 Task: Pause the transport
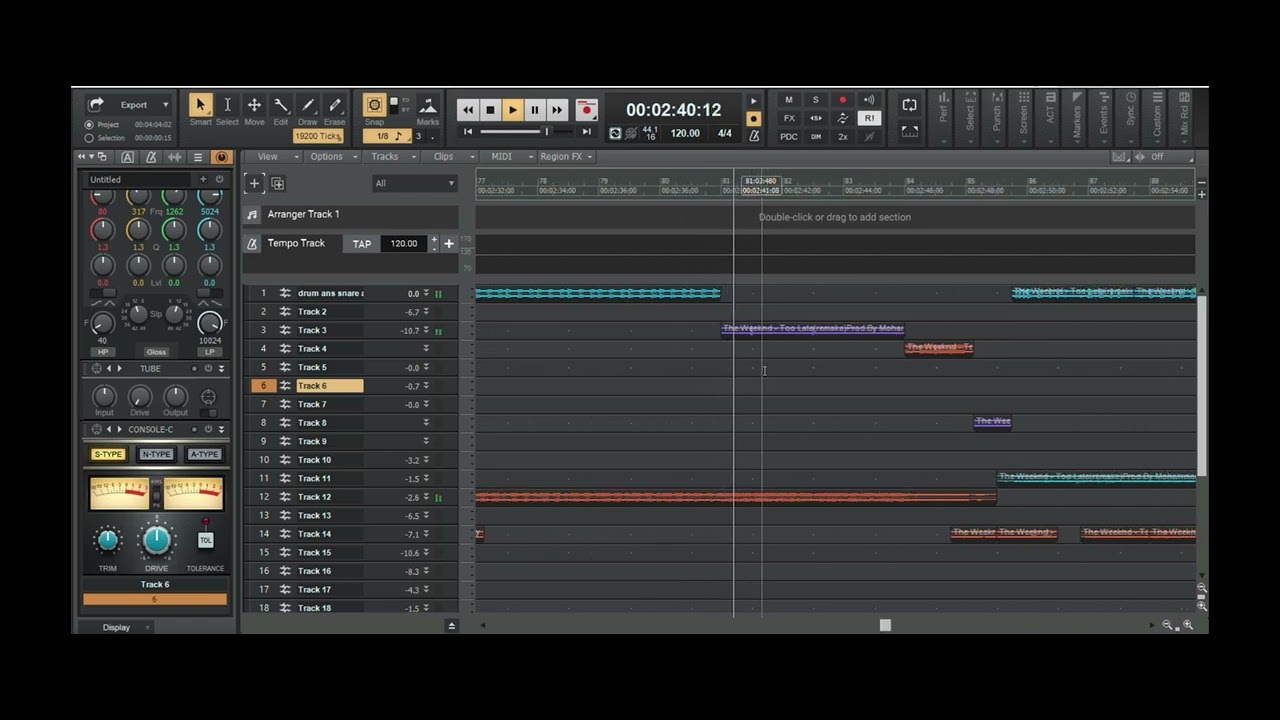(534, 110)
